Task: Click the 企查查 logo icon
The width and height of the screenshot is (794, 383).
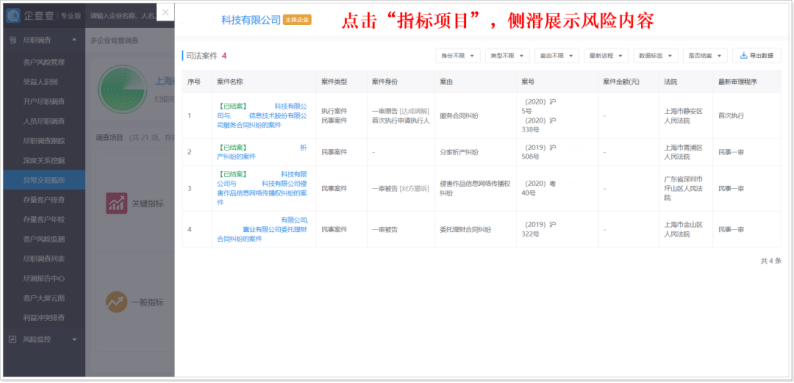Action: tap(14, 16)
